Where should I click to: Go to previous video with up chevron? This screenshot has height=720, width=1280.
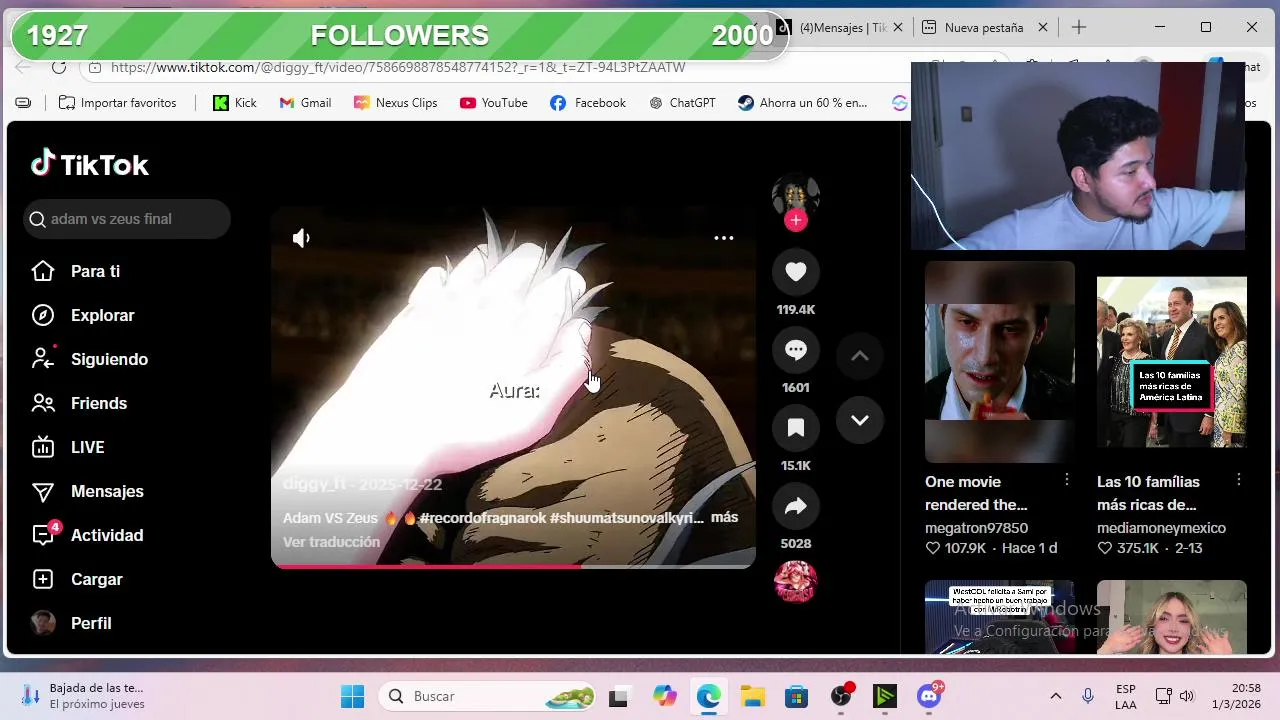click(860, 356)
